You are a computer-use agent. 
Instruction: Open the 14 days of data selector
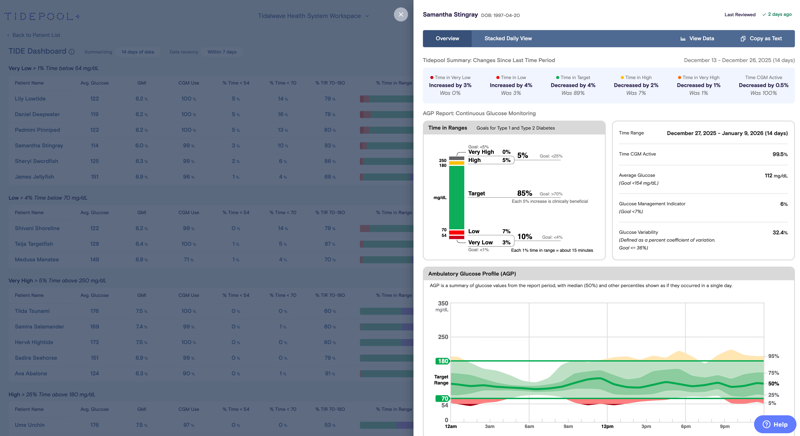(x=138, y=52)
